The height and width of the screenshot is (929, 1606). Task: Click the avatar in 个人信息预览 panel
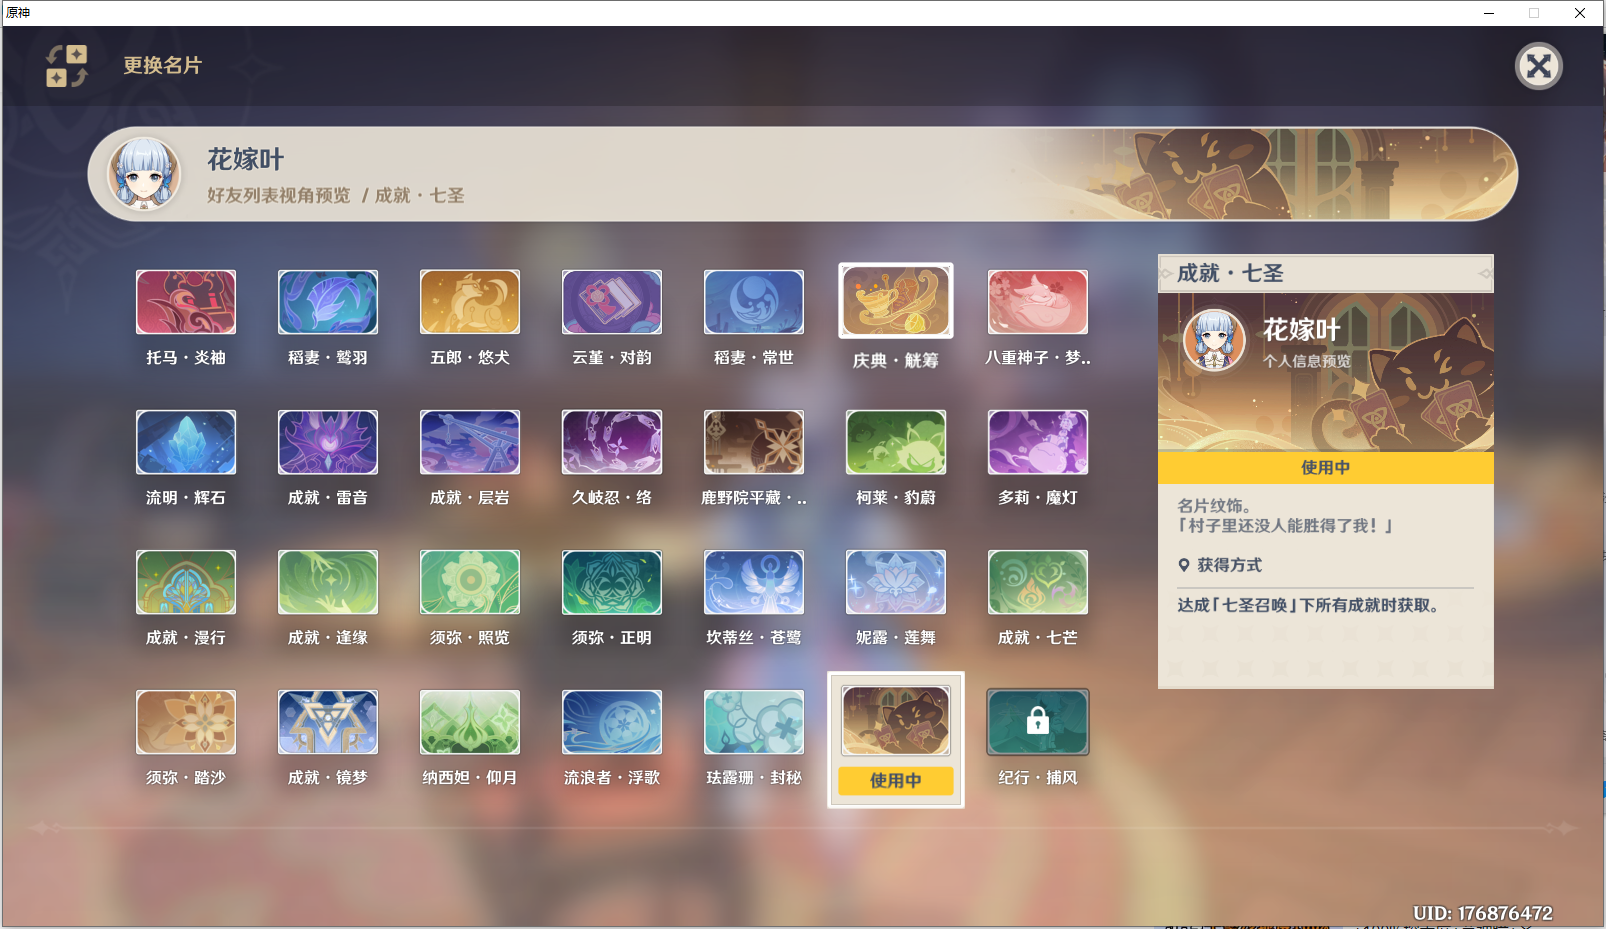(x=1214, y=341)
